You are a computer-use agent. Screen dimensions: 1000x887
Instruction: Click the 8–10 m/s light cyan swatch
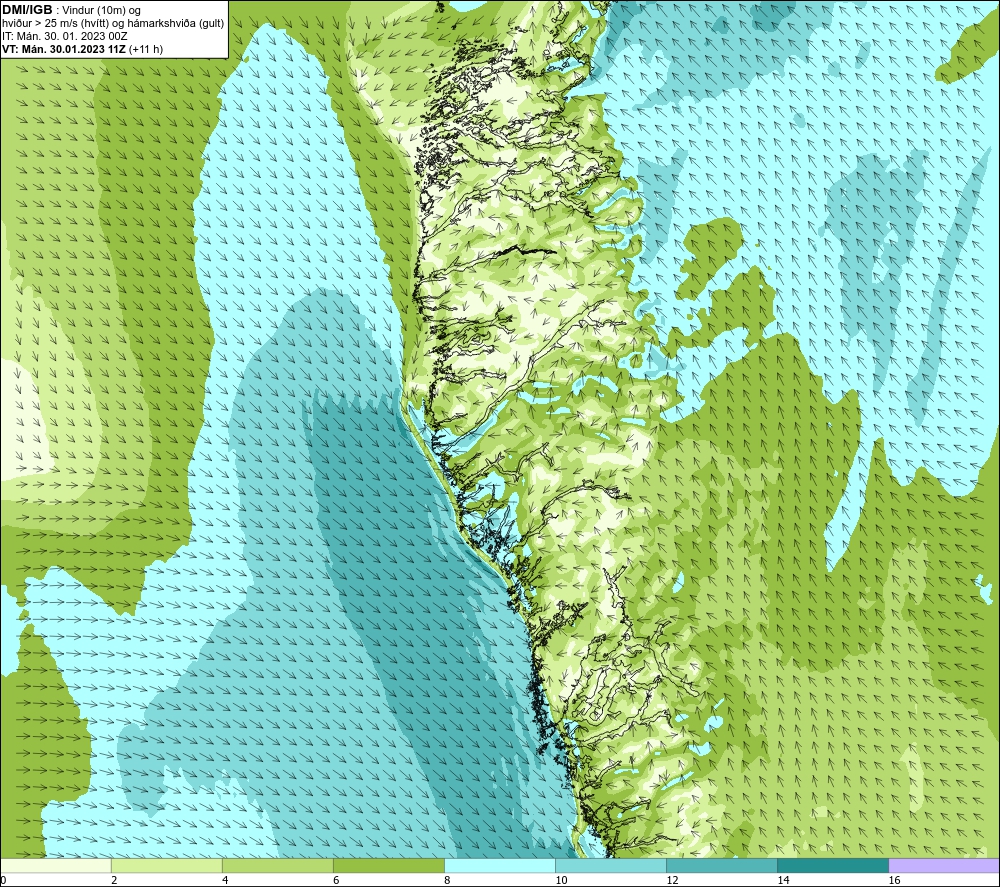point(499,865)
